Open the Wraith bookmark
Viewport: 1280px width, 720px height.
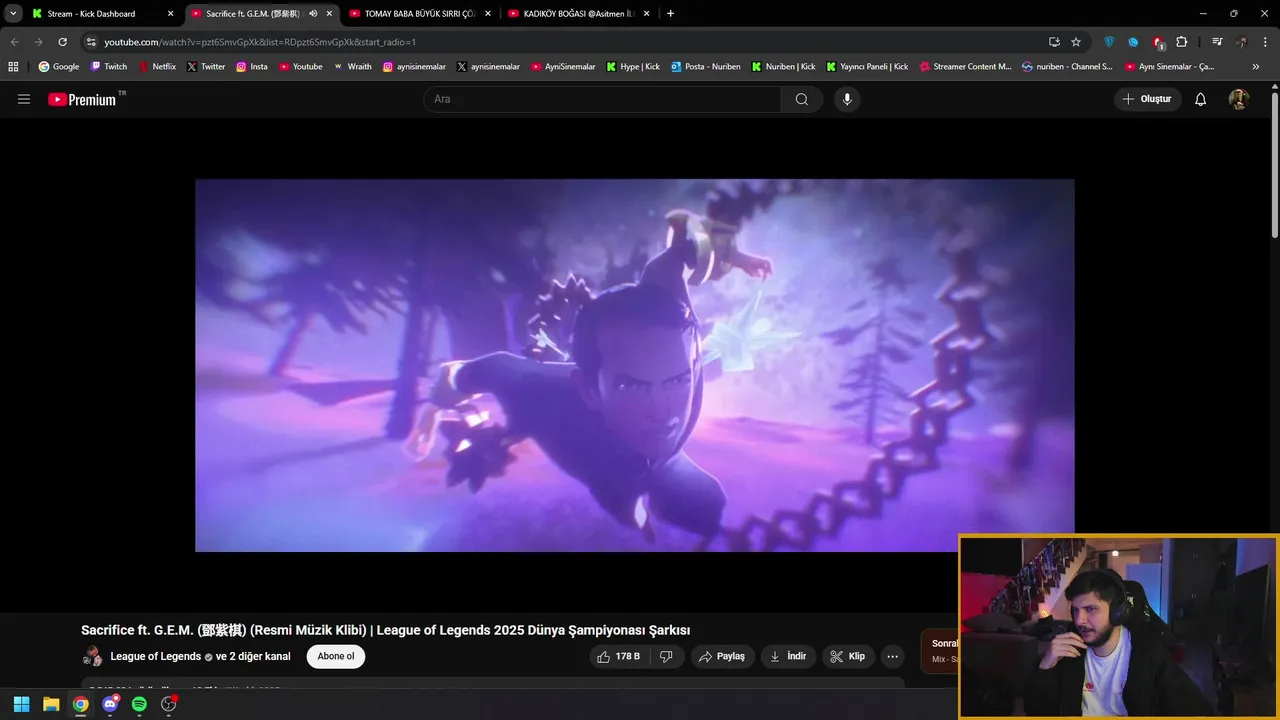(x=353, y=66)
